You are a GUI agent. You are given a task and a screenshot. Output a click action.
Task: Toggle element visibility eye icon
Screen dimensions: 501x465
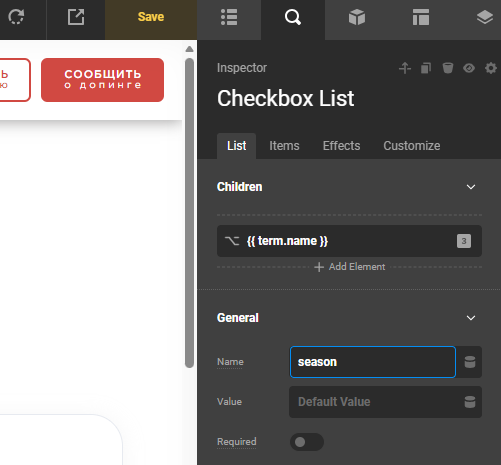point(469,68)
